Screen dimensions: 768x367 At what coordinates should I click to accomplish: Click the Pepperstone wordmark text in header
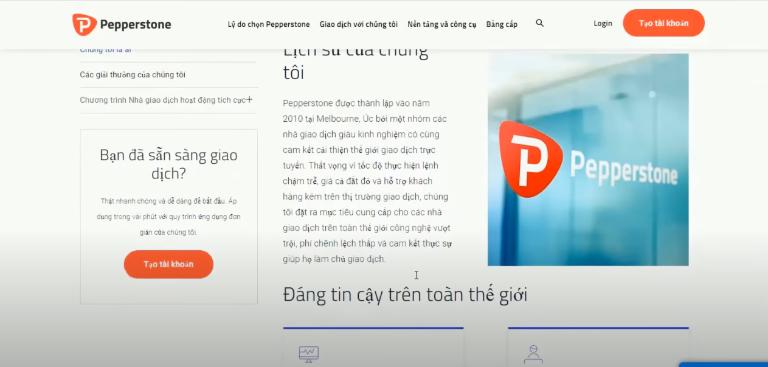click(135, 24)
